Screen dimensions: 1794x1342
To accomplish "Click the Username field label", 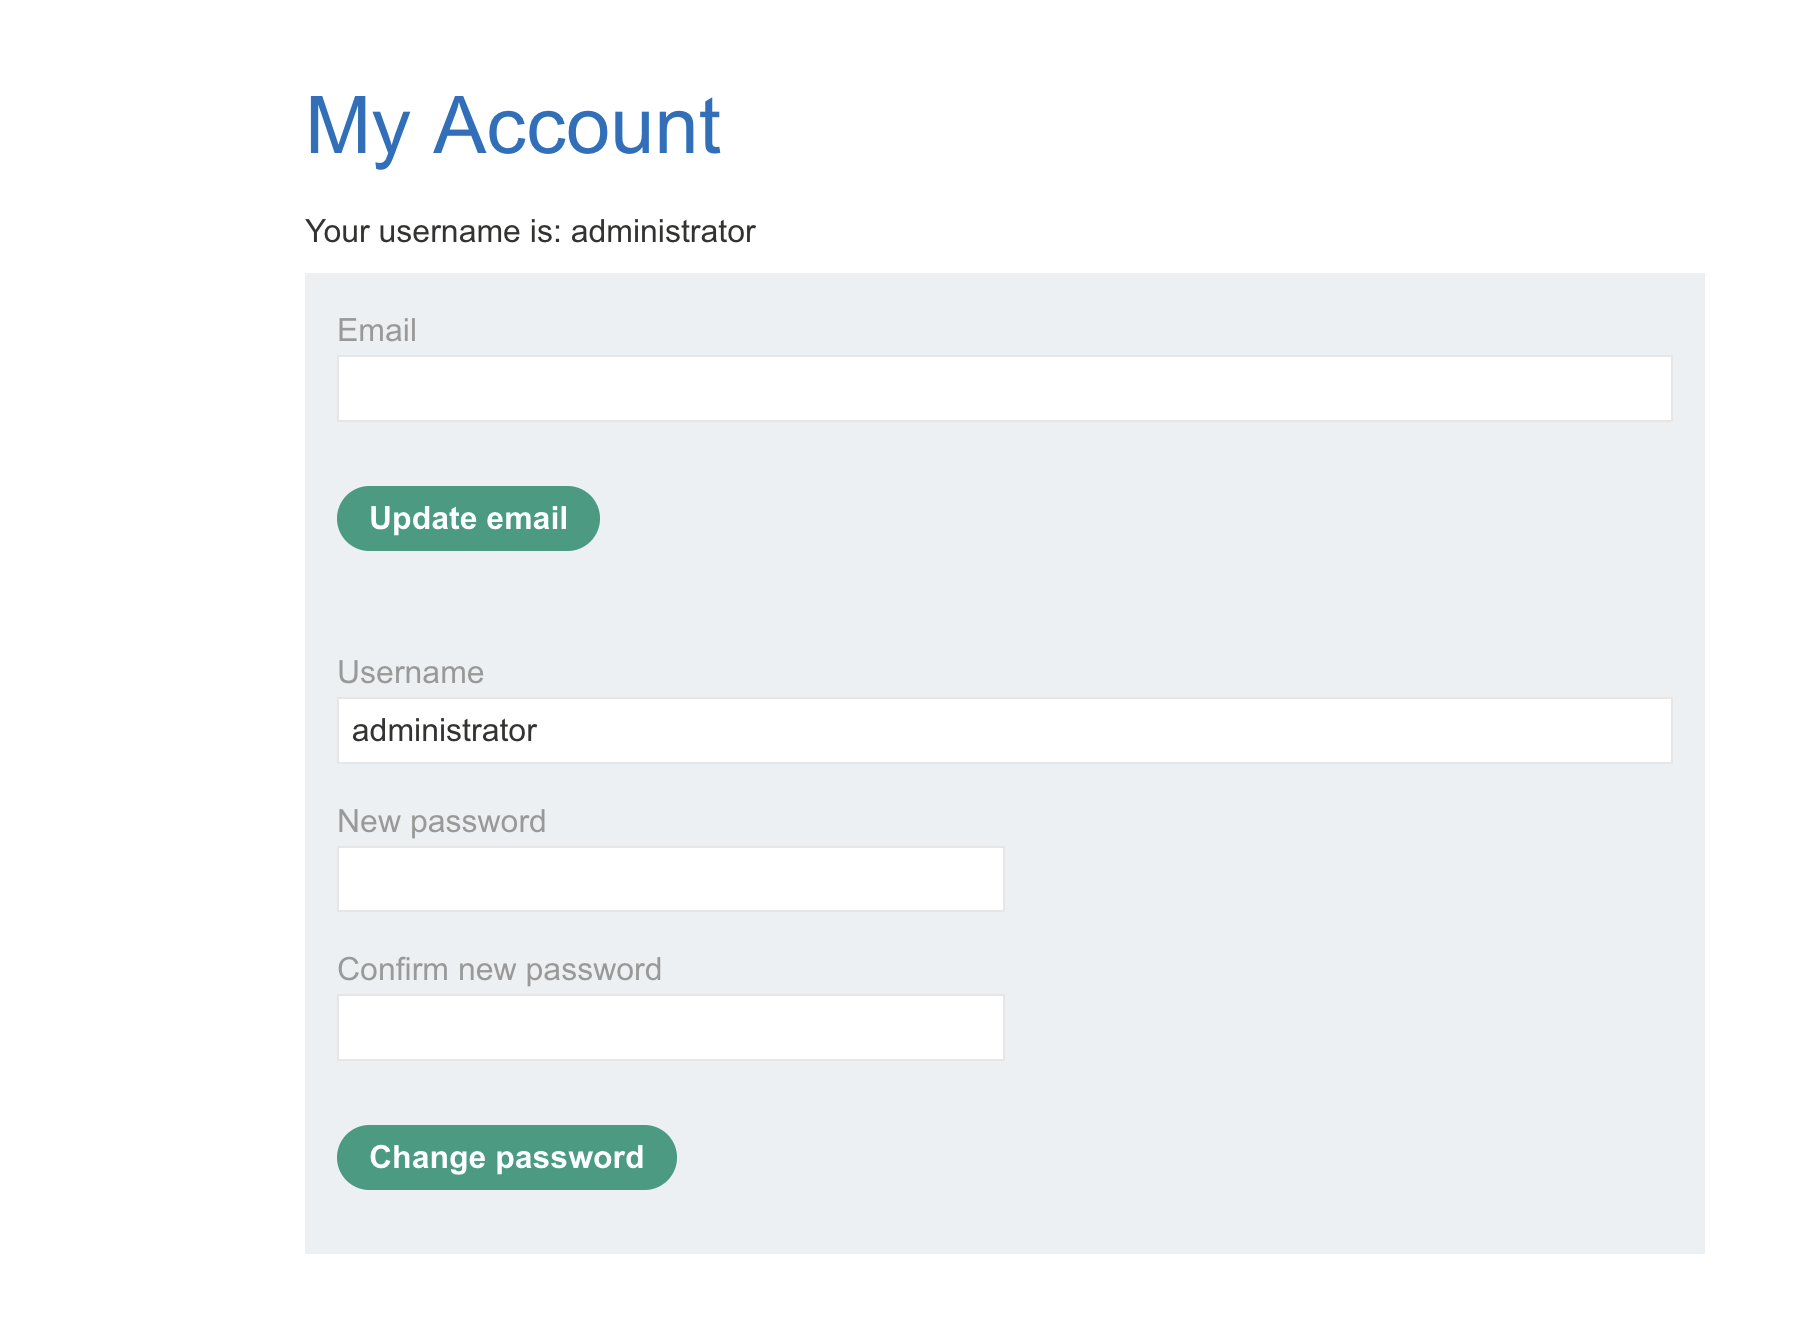I will click(x=410, y=672).
